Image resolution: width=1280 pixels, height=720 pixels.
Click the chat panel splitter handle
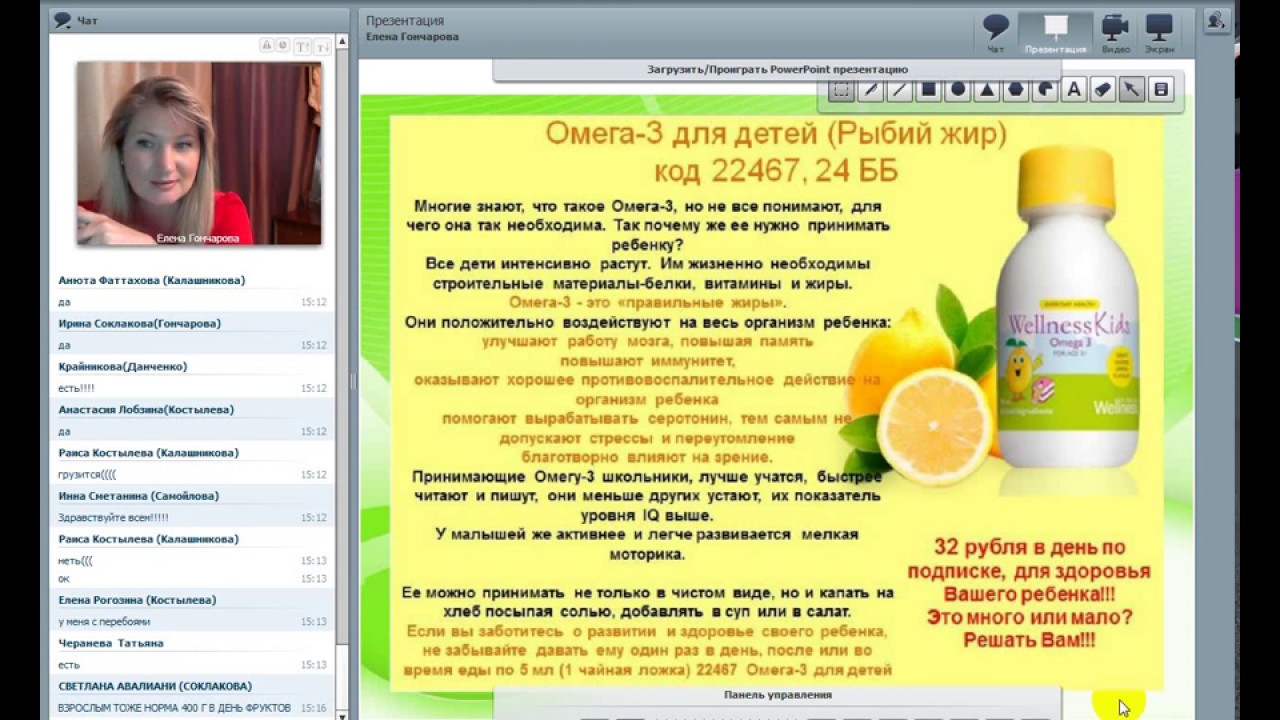(x=353, y=381)
